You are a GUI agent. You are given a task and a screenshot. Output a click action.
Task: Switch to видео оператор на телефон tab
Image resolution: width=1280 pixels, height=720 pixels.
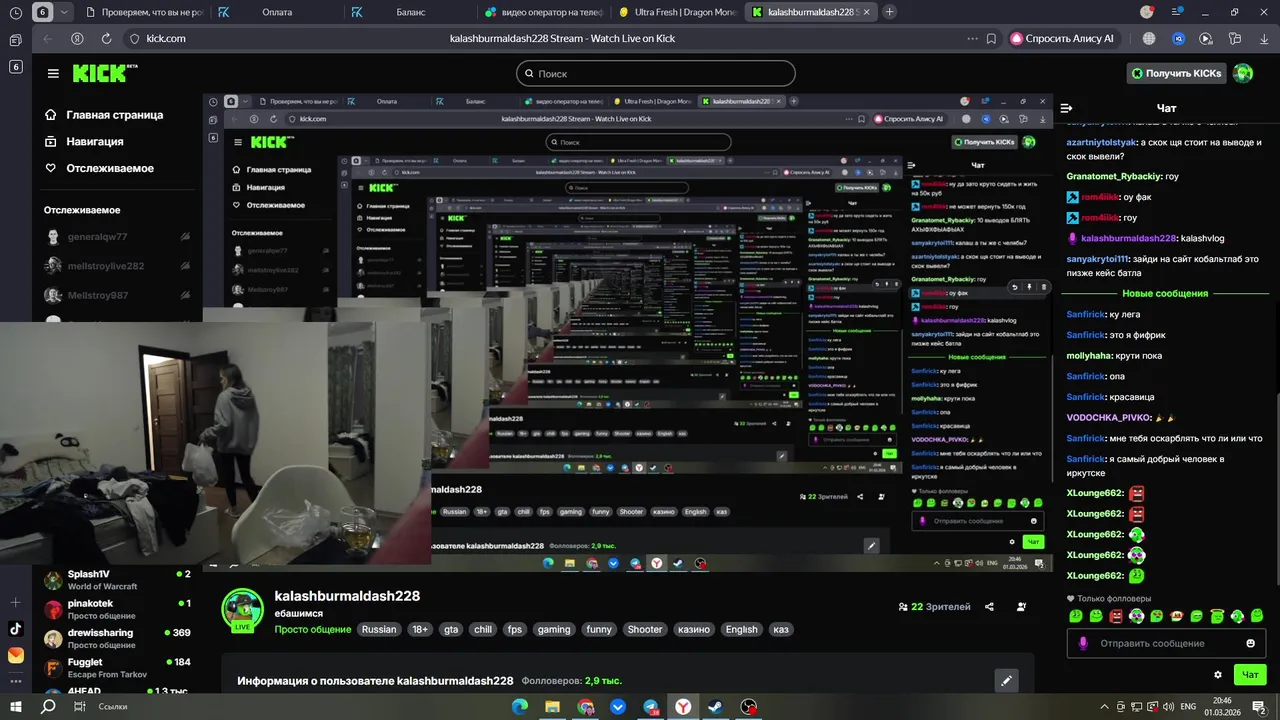tap(543, 12)
